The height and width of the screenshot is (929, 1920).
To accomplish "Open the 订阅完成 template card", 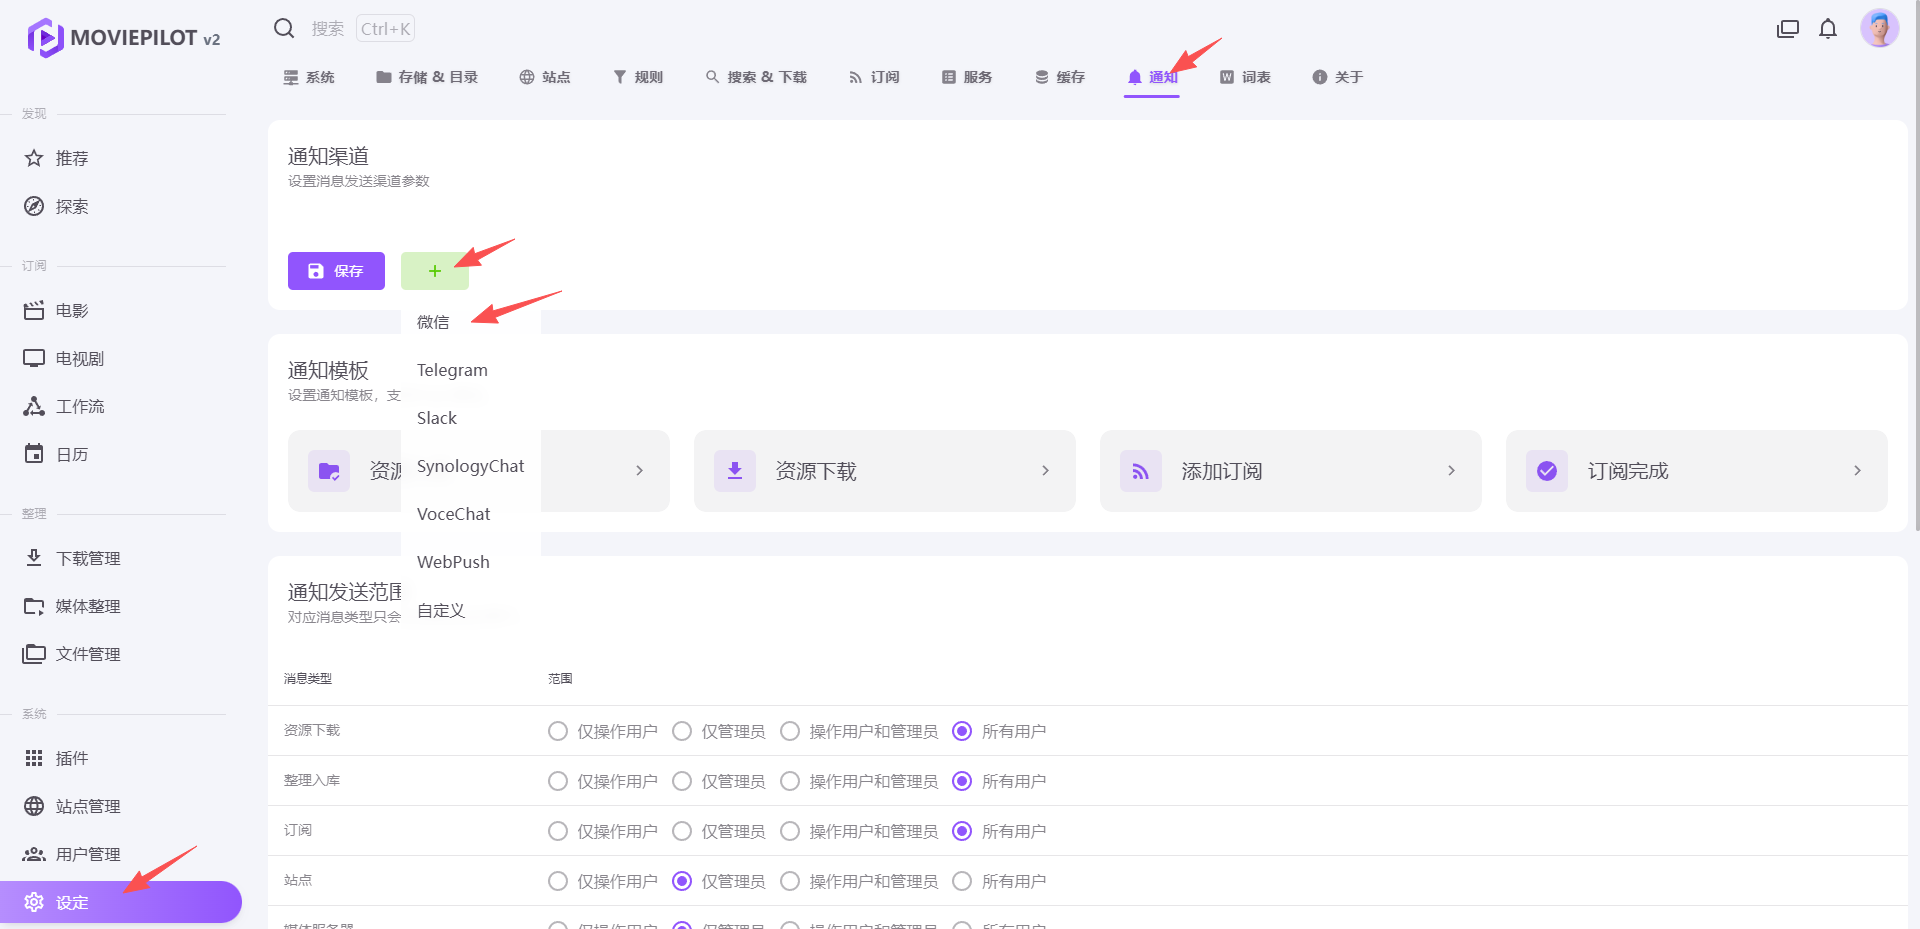I will pyautogui.click(x=1696, y=471).
